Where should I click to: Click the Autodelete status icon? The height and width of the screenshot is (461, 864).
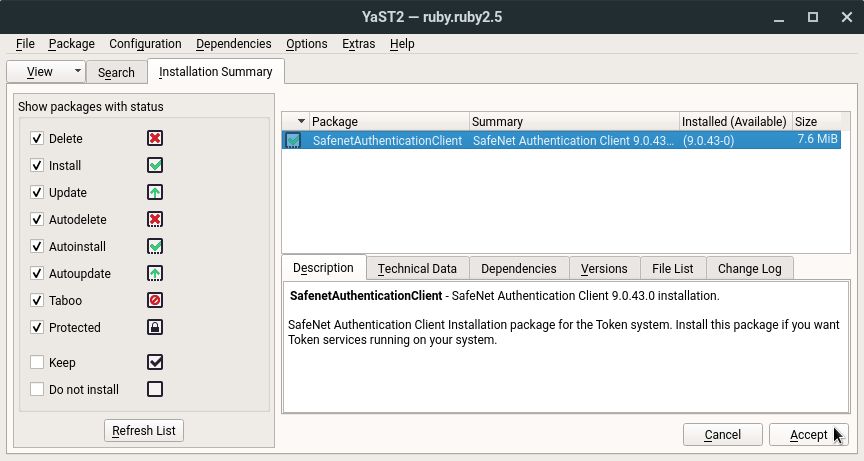click(x=155, y=219)
